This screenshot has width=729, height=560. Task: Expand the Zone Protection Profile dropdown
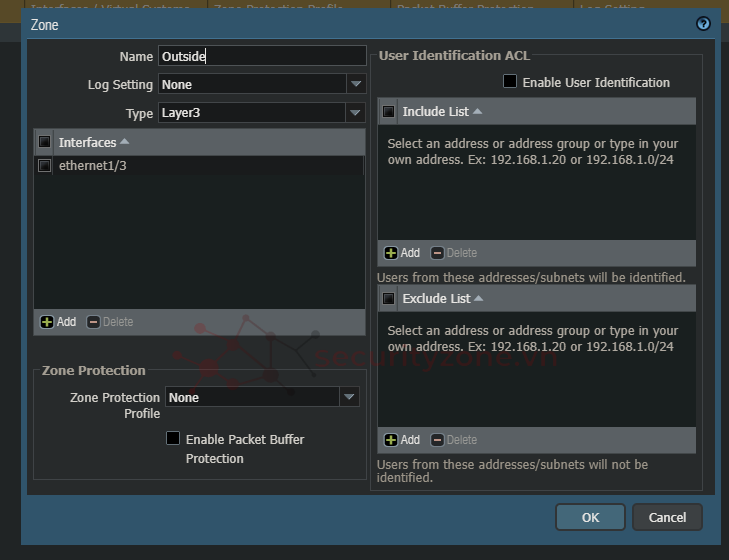pyautogui.click(x=349, y=397)
